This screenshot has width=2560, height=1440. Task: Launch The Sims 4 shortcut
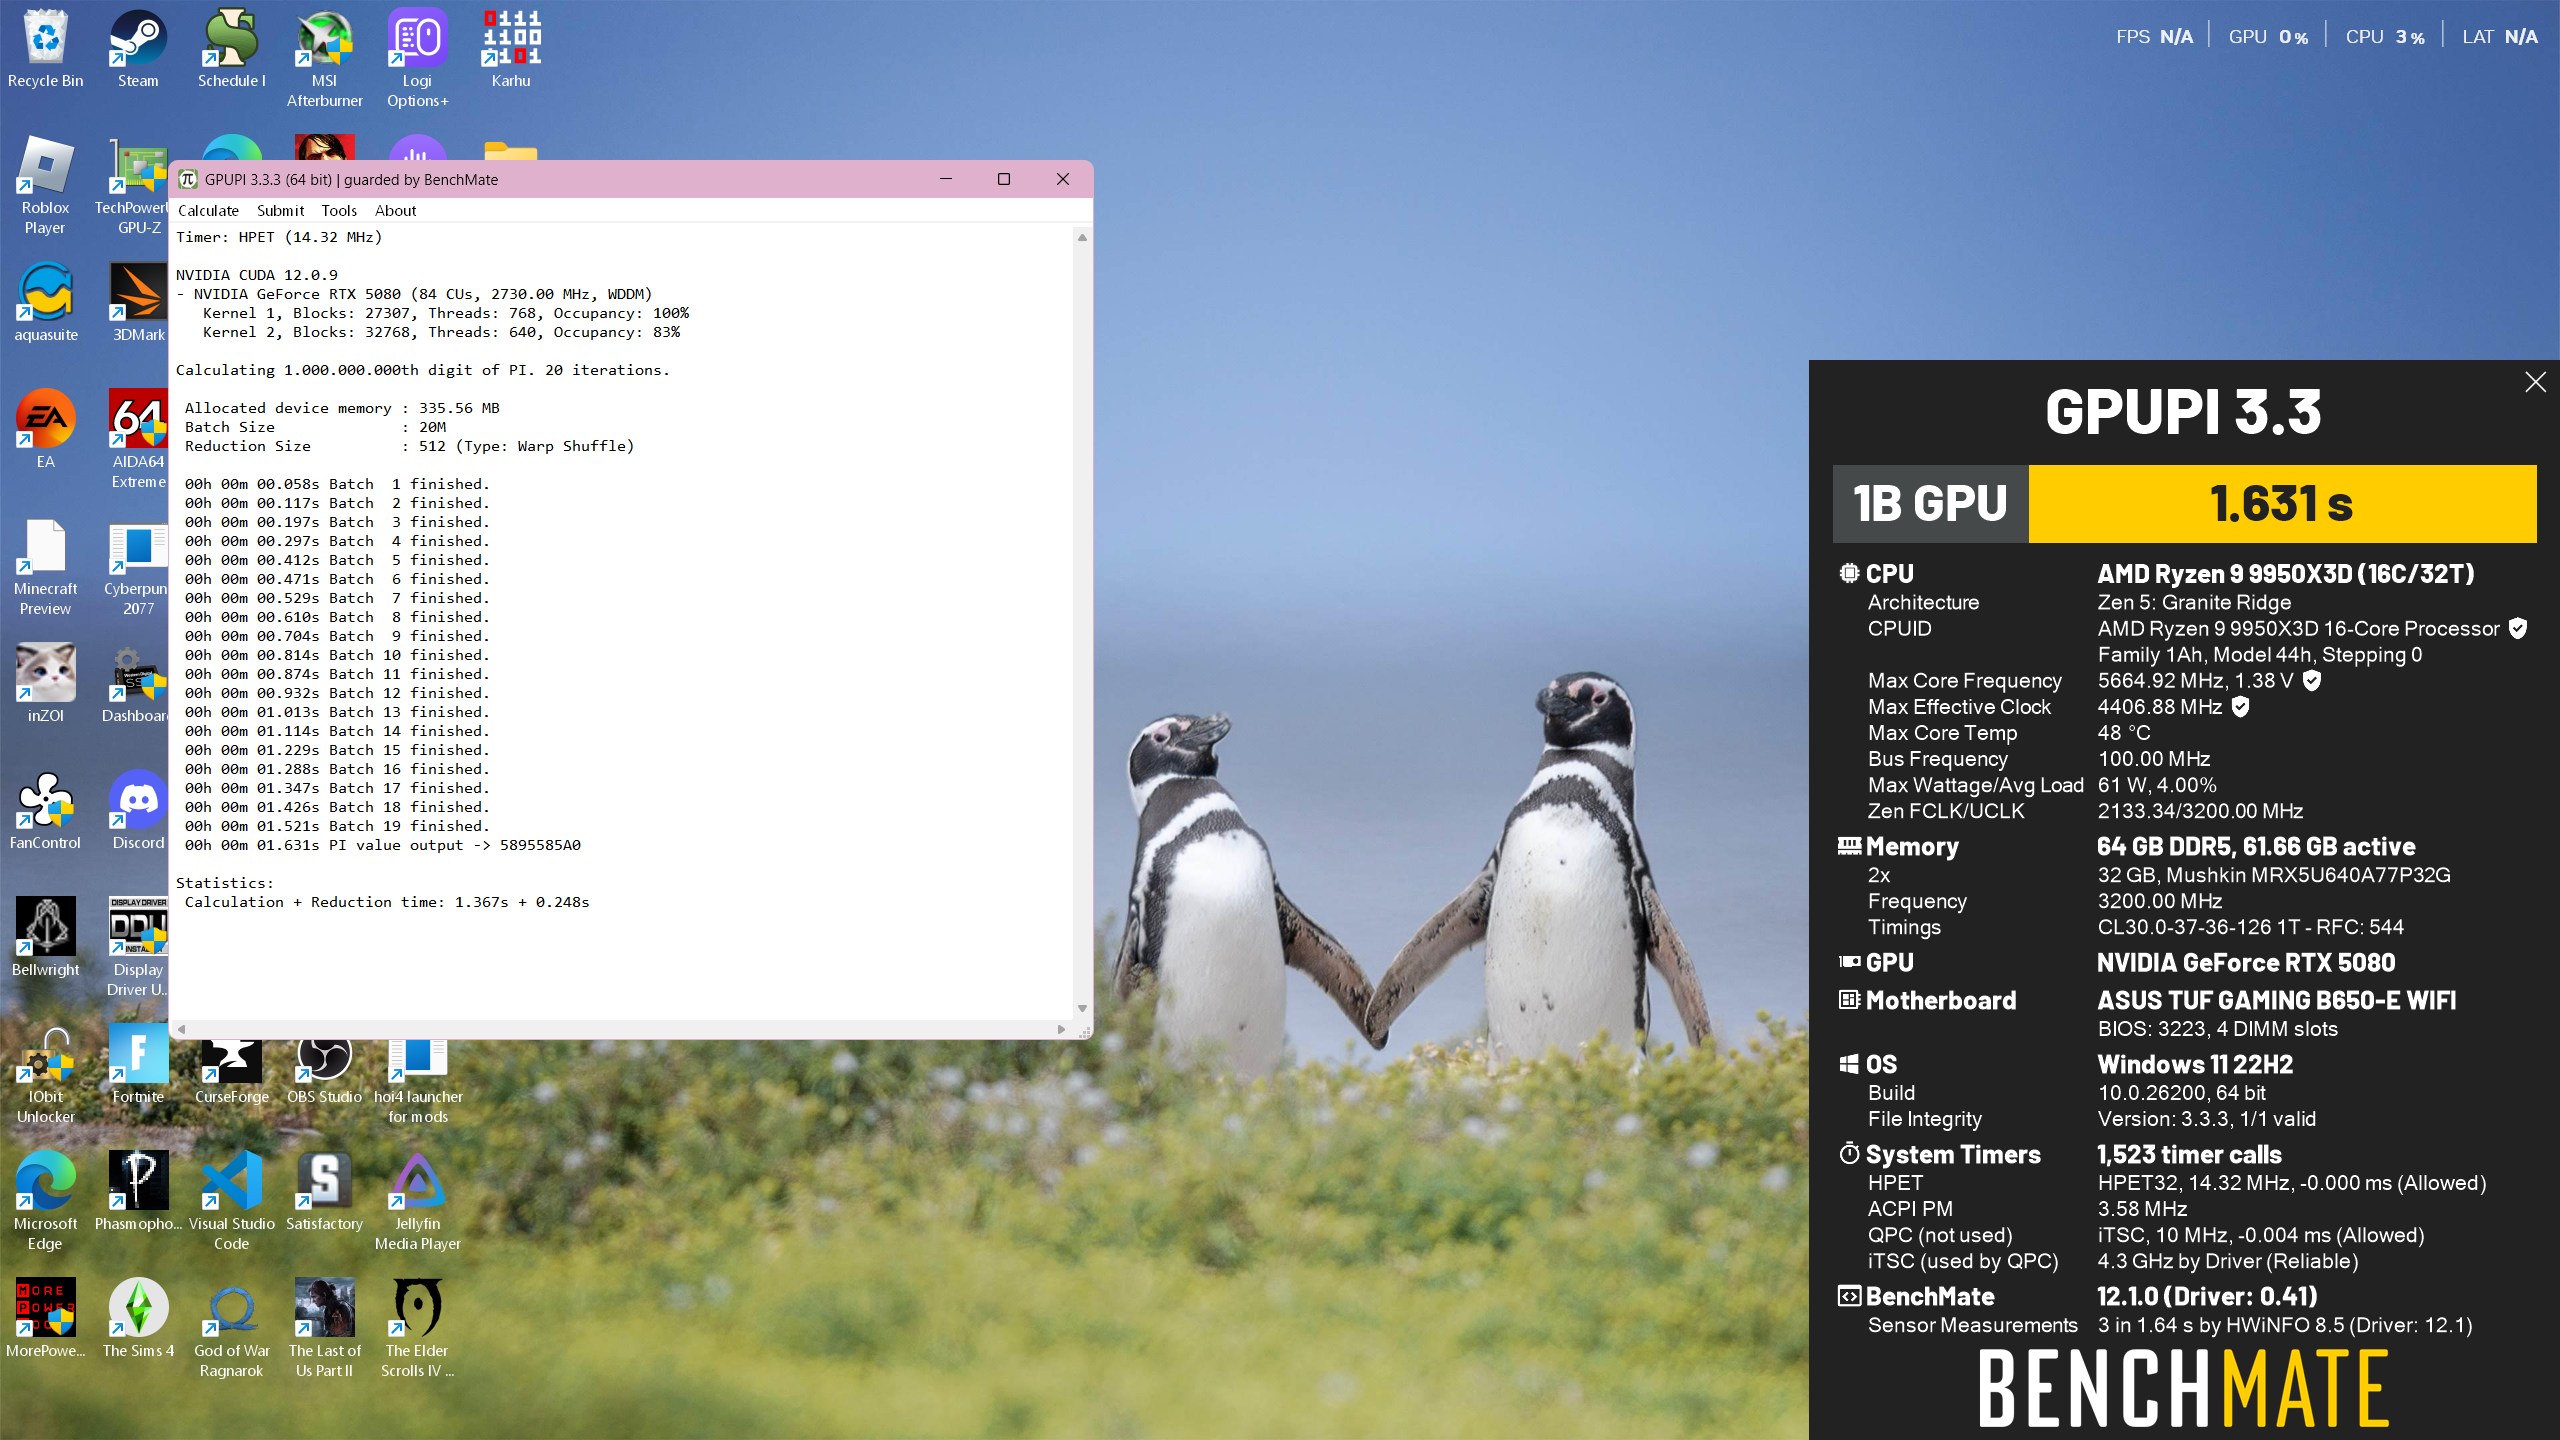coord(138,1319)
